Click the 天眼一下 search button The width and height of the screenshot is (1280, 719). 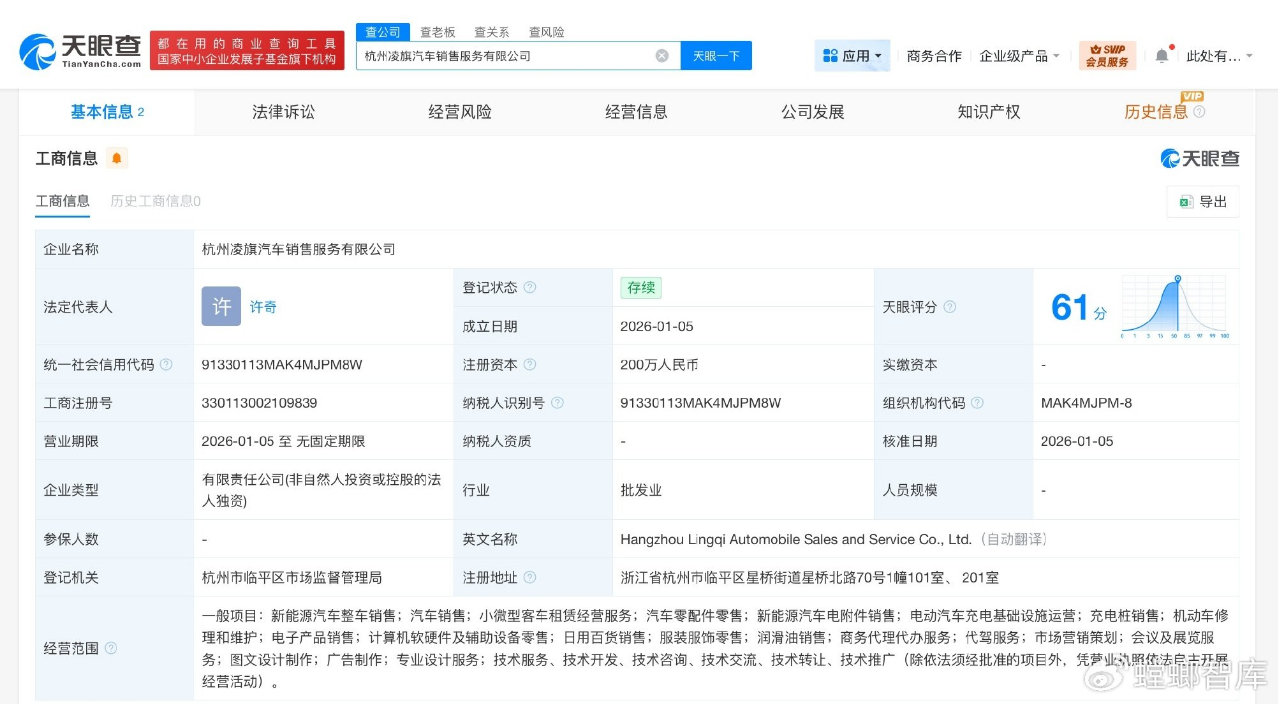point(716,55)
